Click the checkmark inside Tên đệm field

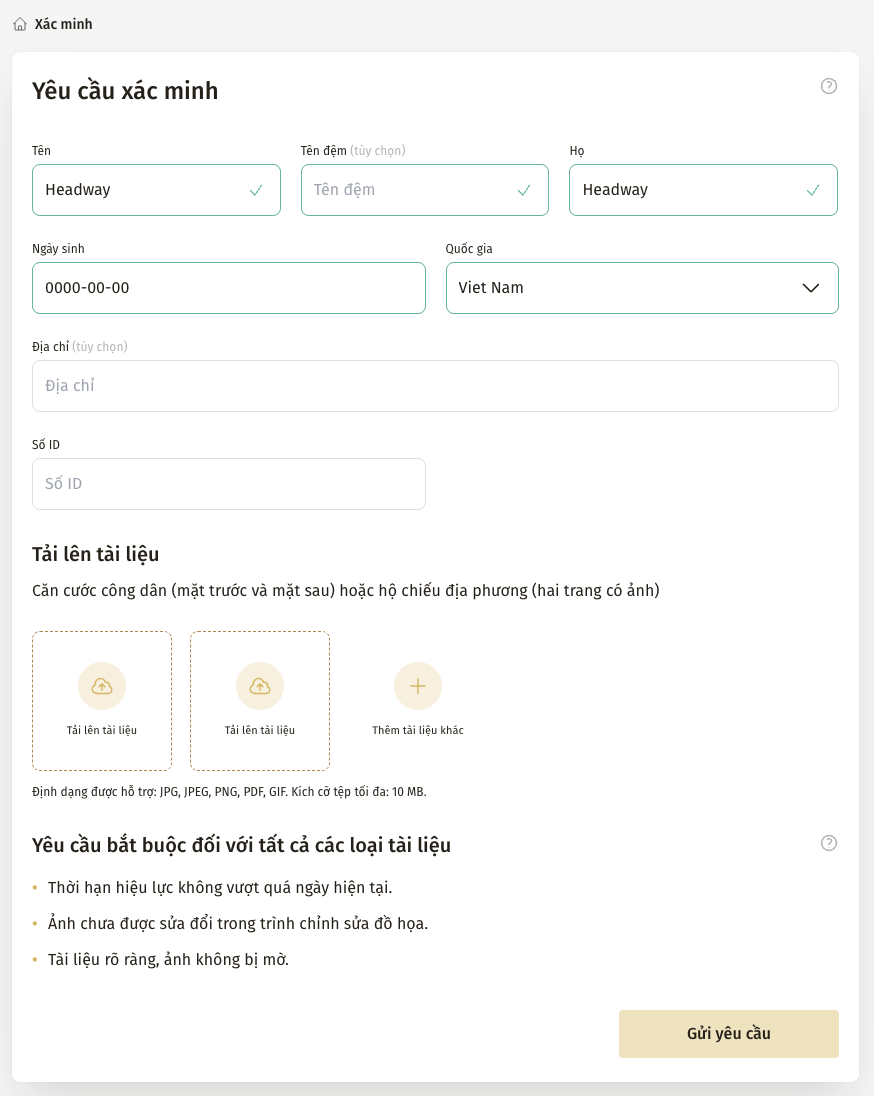click(x=524, y=190)
